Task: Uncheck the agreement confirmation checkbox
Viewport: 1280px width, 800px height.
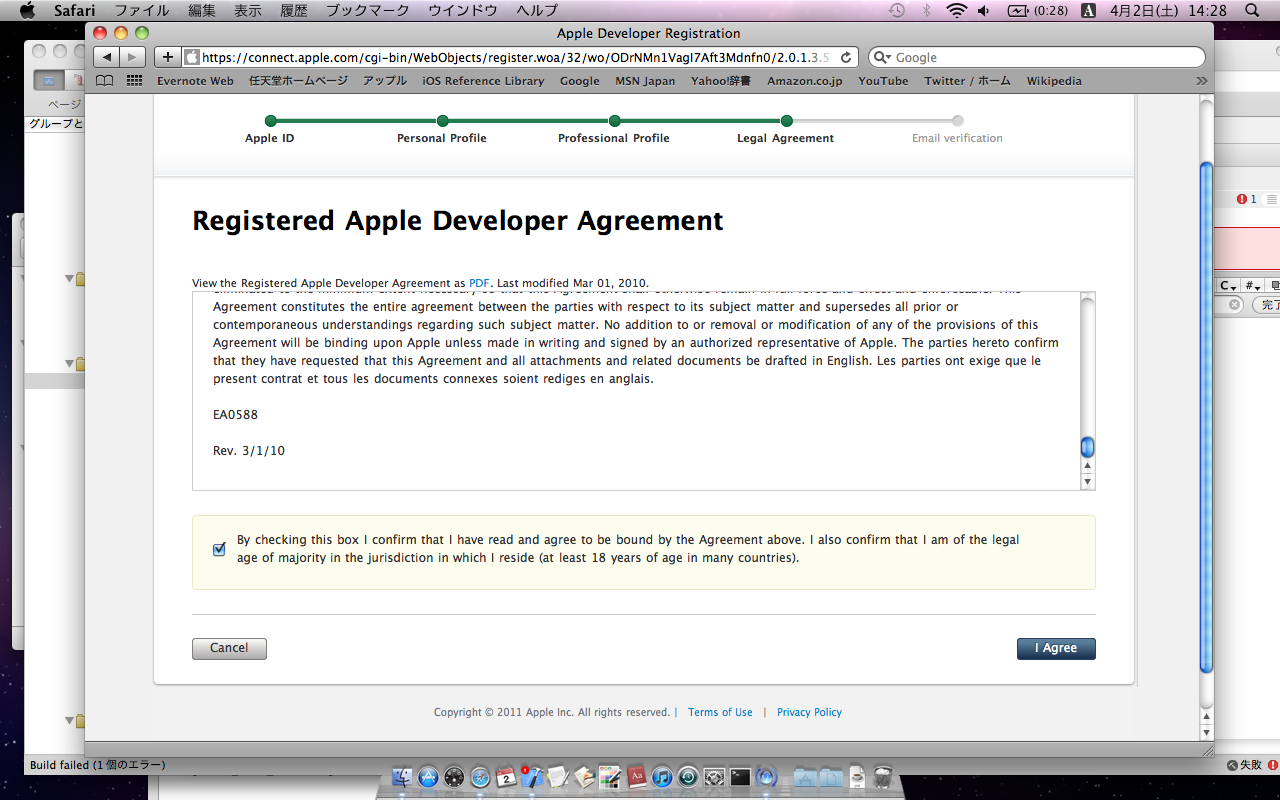Action: coord(219,549)
